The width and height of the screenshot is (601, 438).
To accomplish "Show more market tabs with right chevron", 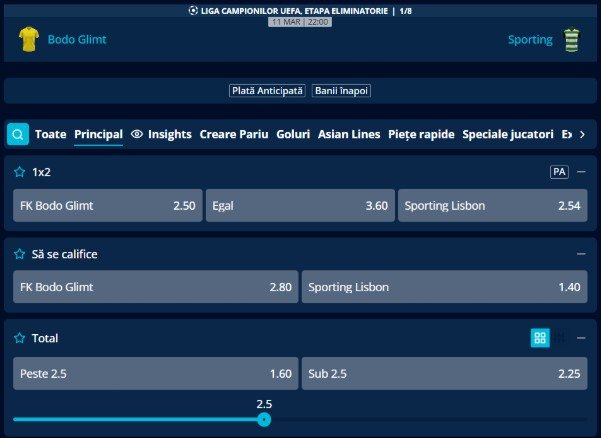I will point(582,135).
